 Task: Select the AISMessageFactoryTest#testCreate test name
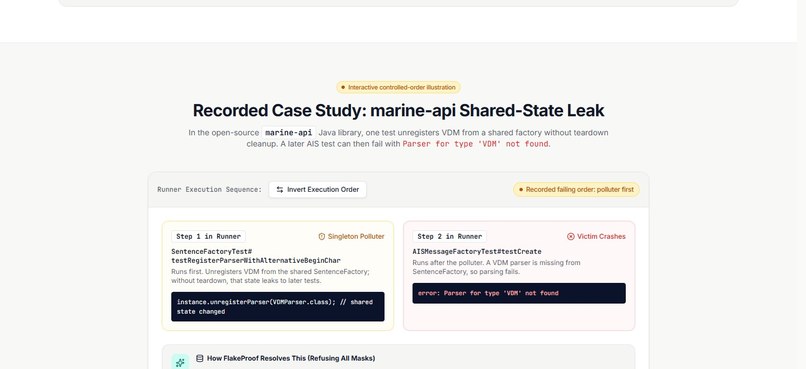click(477, 252)
